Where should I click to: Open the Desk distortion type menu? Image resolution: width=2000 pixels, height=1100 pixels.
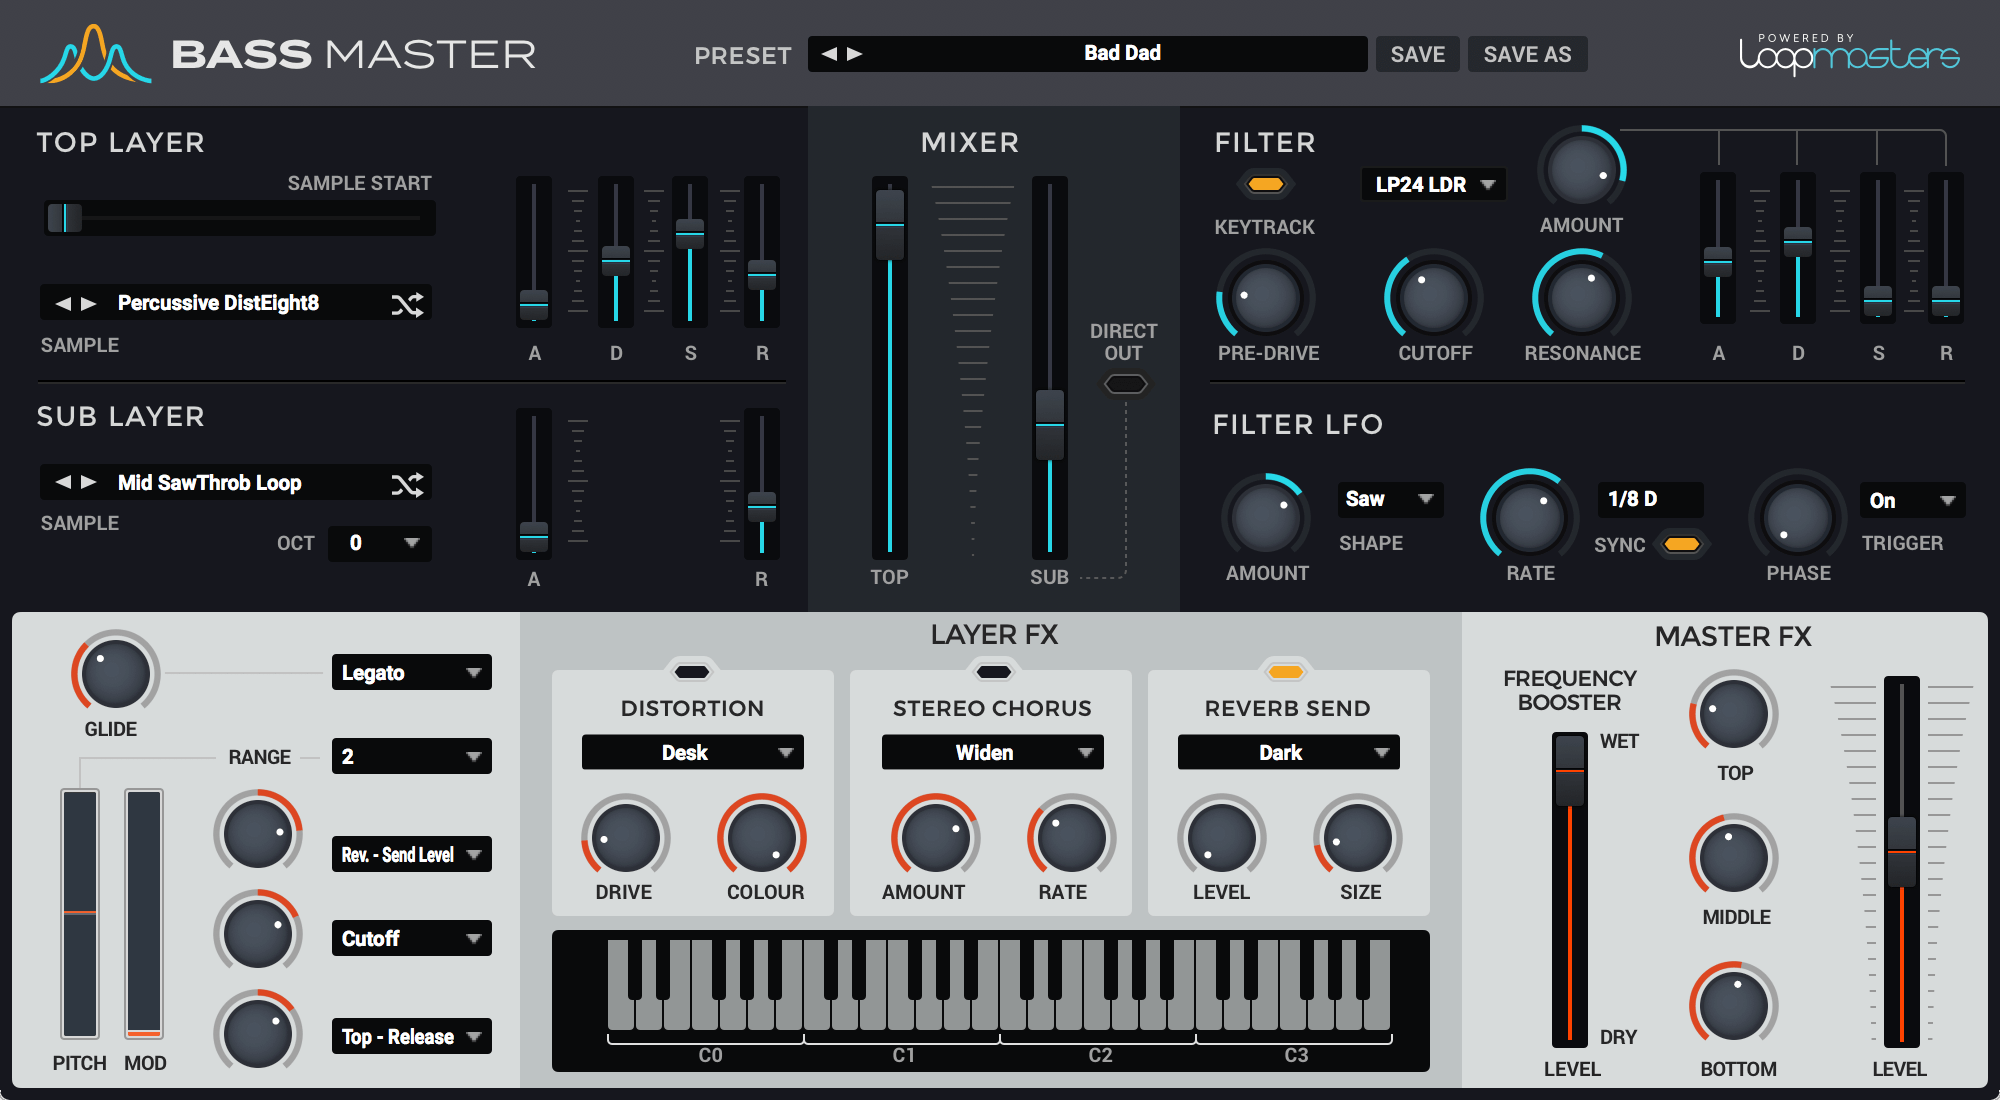pos(692,753)
